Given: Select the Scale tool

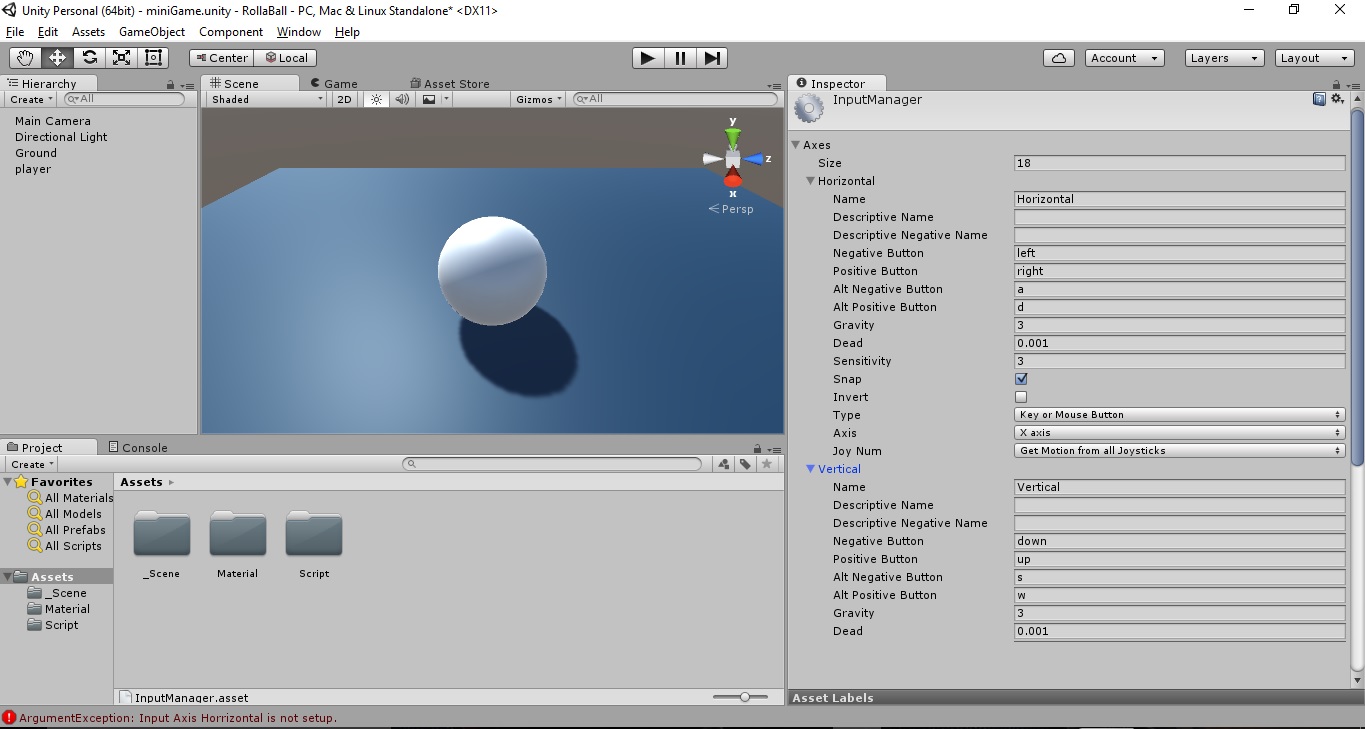Looking at the screenshot, I should pos(121,57).
